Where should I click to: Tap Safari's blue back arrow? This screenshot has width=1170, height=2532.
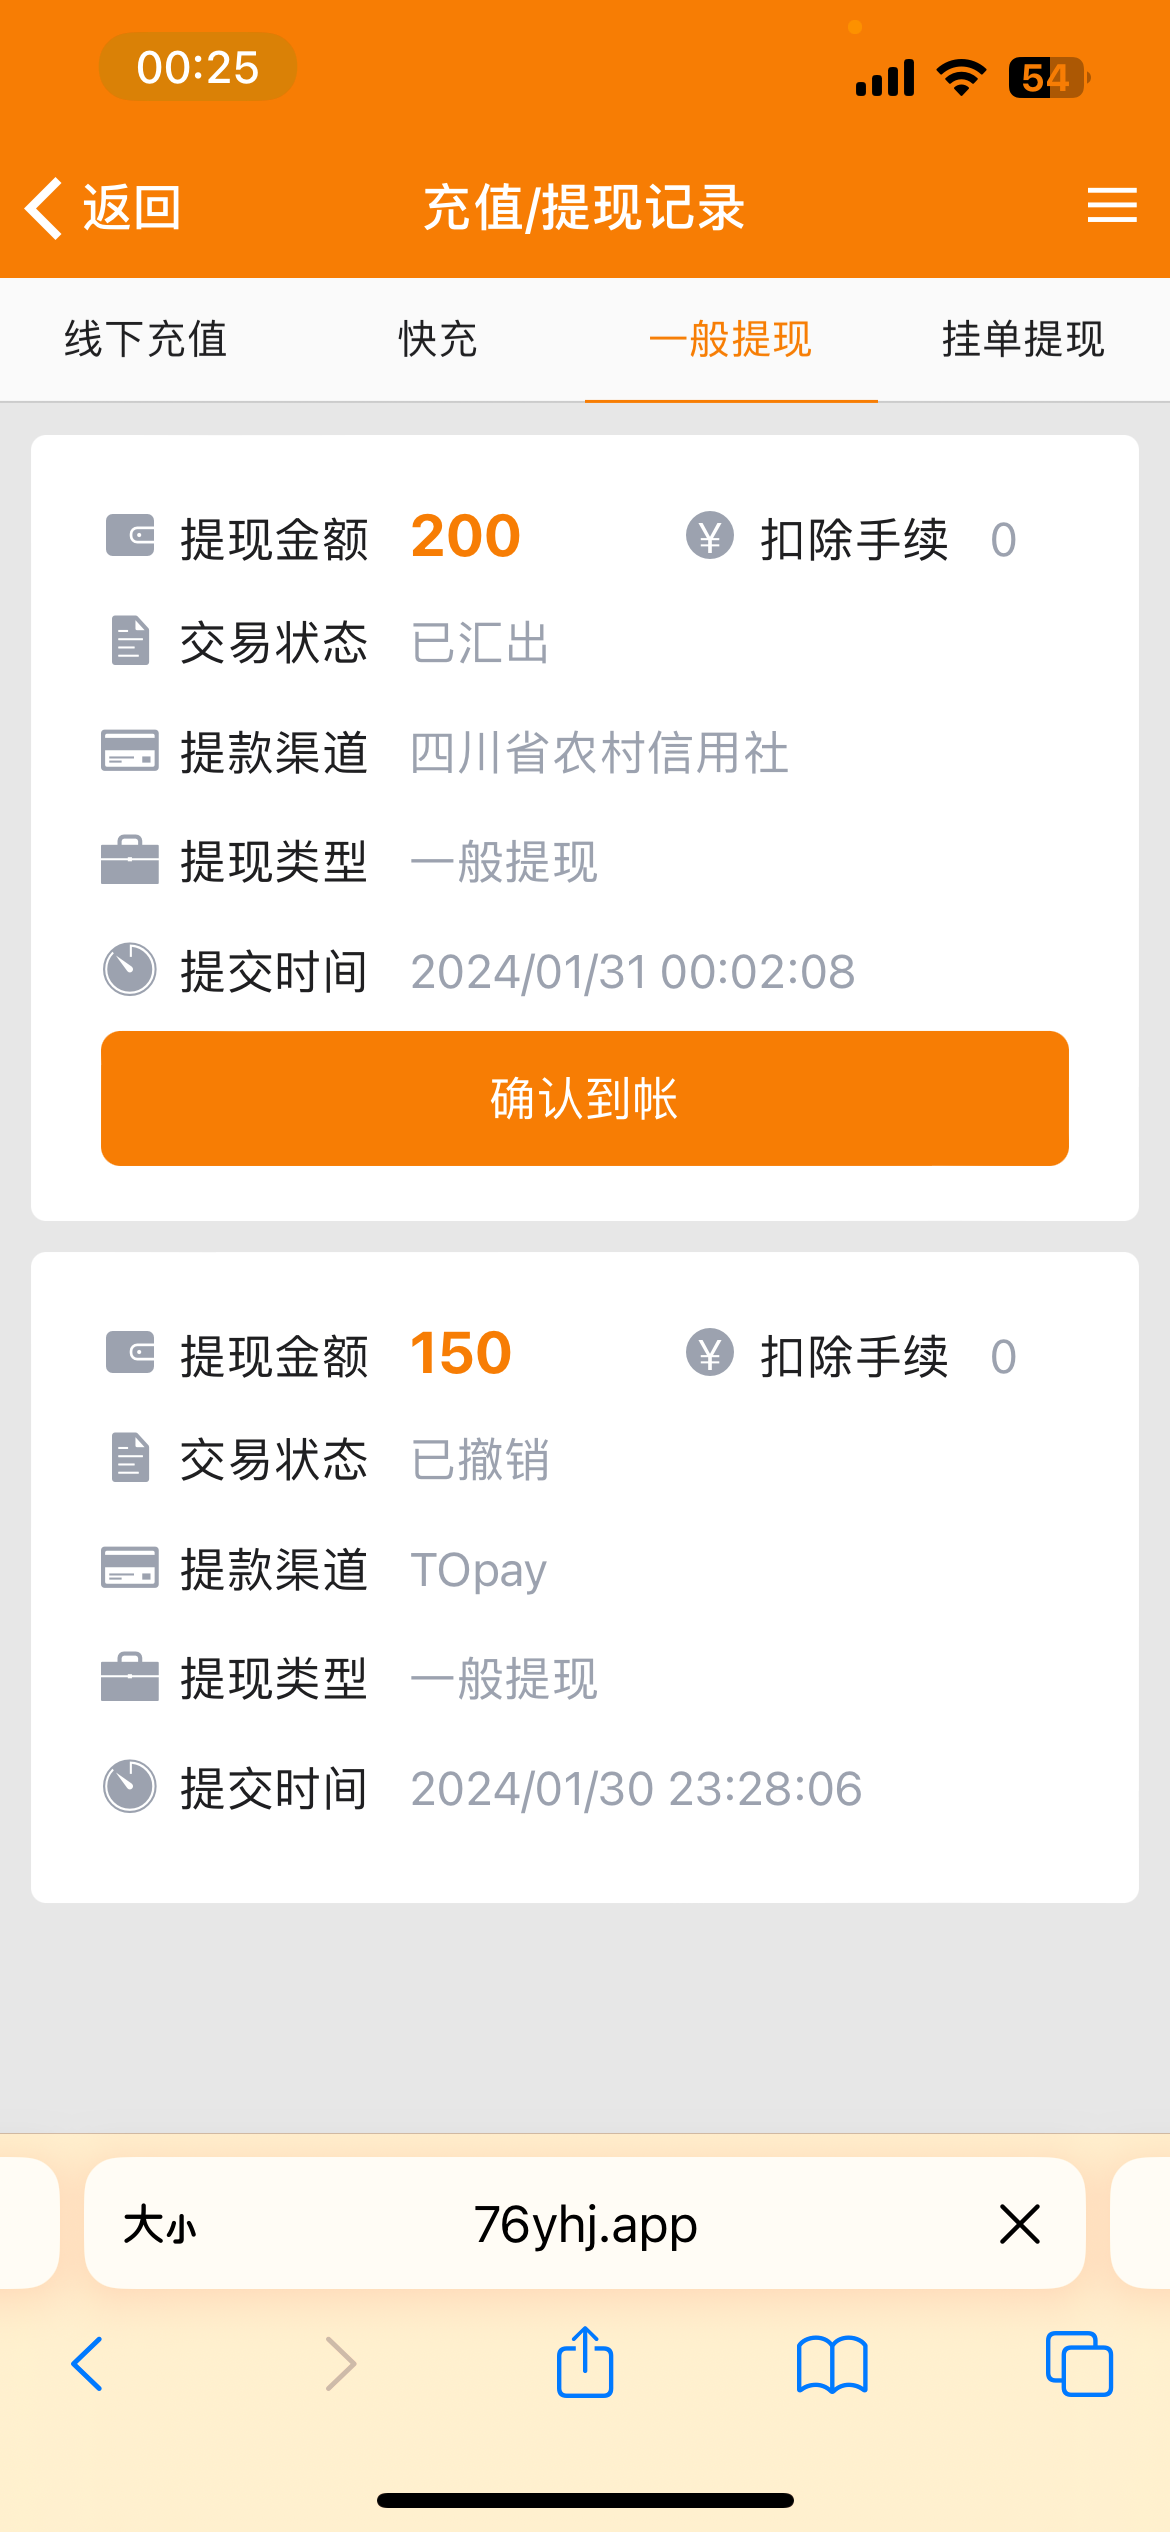[x=88, y=2364]
